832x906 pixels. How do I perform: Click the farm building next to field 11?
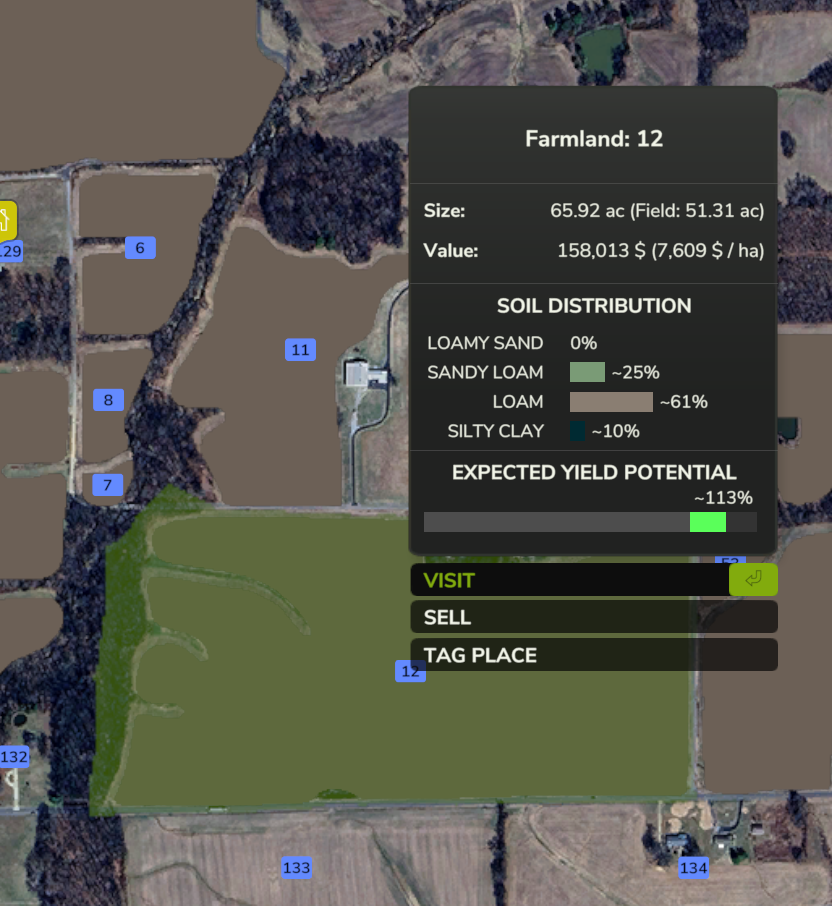pyautogui.click(x=358, y=374)
